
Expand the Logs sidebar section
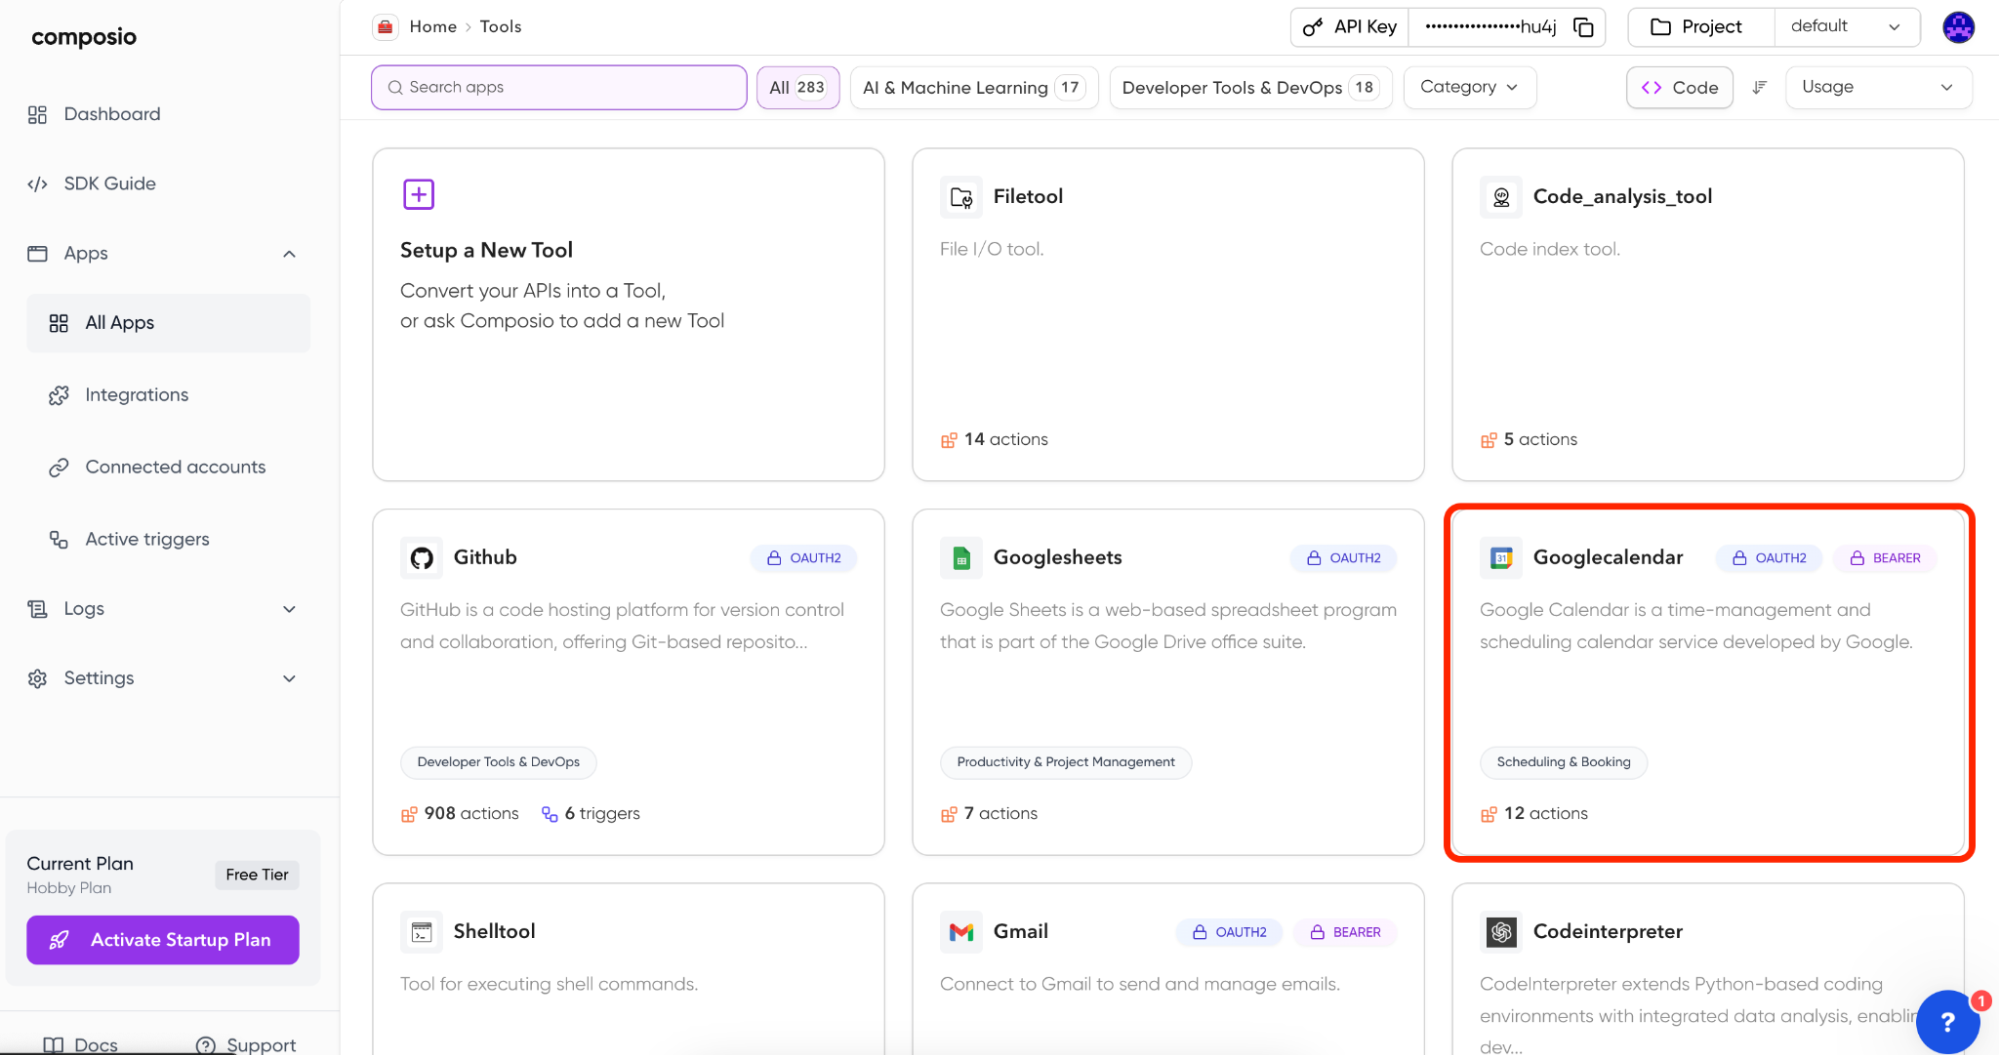[x=162, y=608]
